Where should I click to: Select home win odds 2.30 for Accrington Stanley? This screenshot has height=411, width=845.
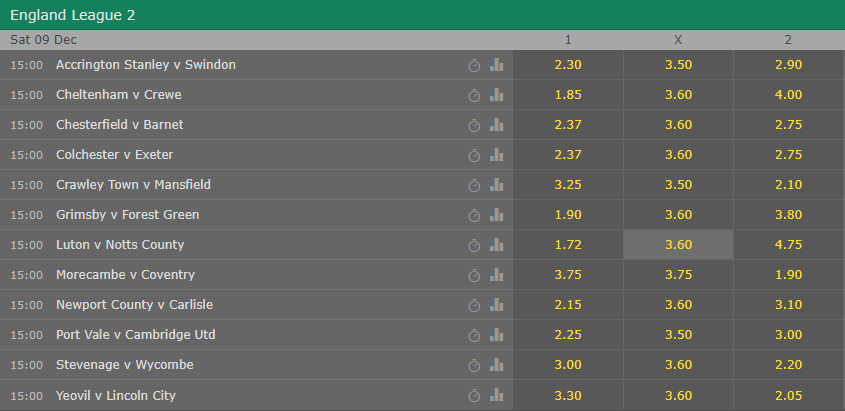[568, 65]
